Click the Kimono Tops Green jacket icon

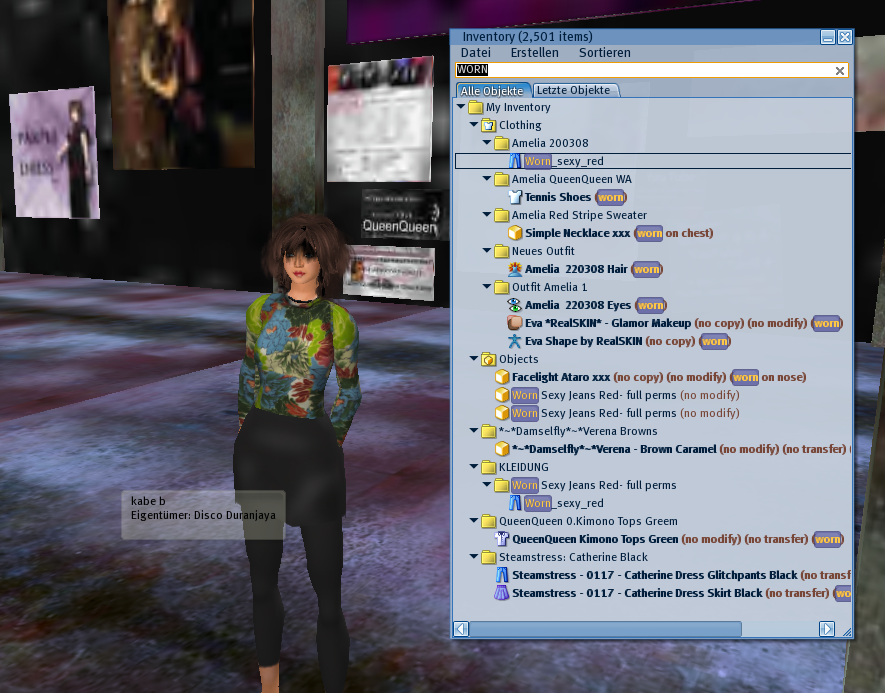(x=502, y=539)
